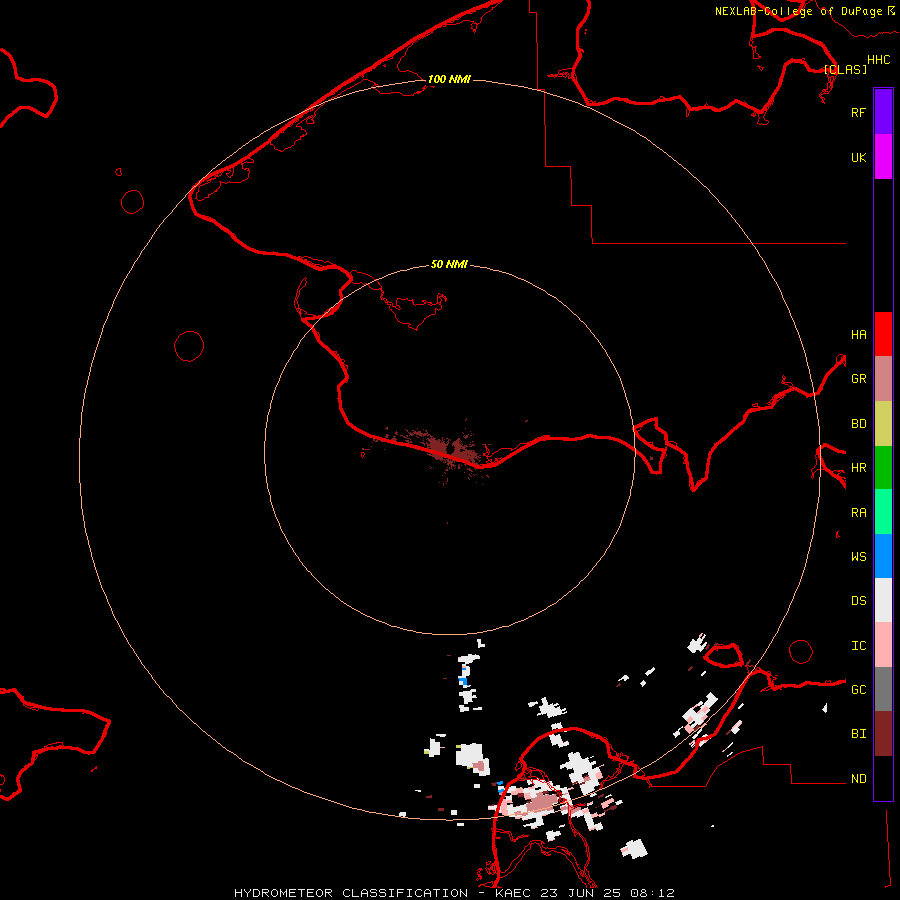Viewport: 900px width, 900px height.
Task: Click the GC gray legend color block
Action: click(883, 689)
